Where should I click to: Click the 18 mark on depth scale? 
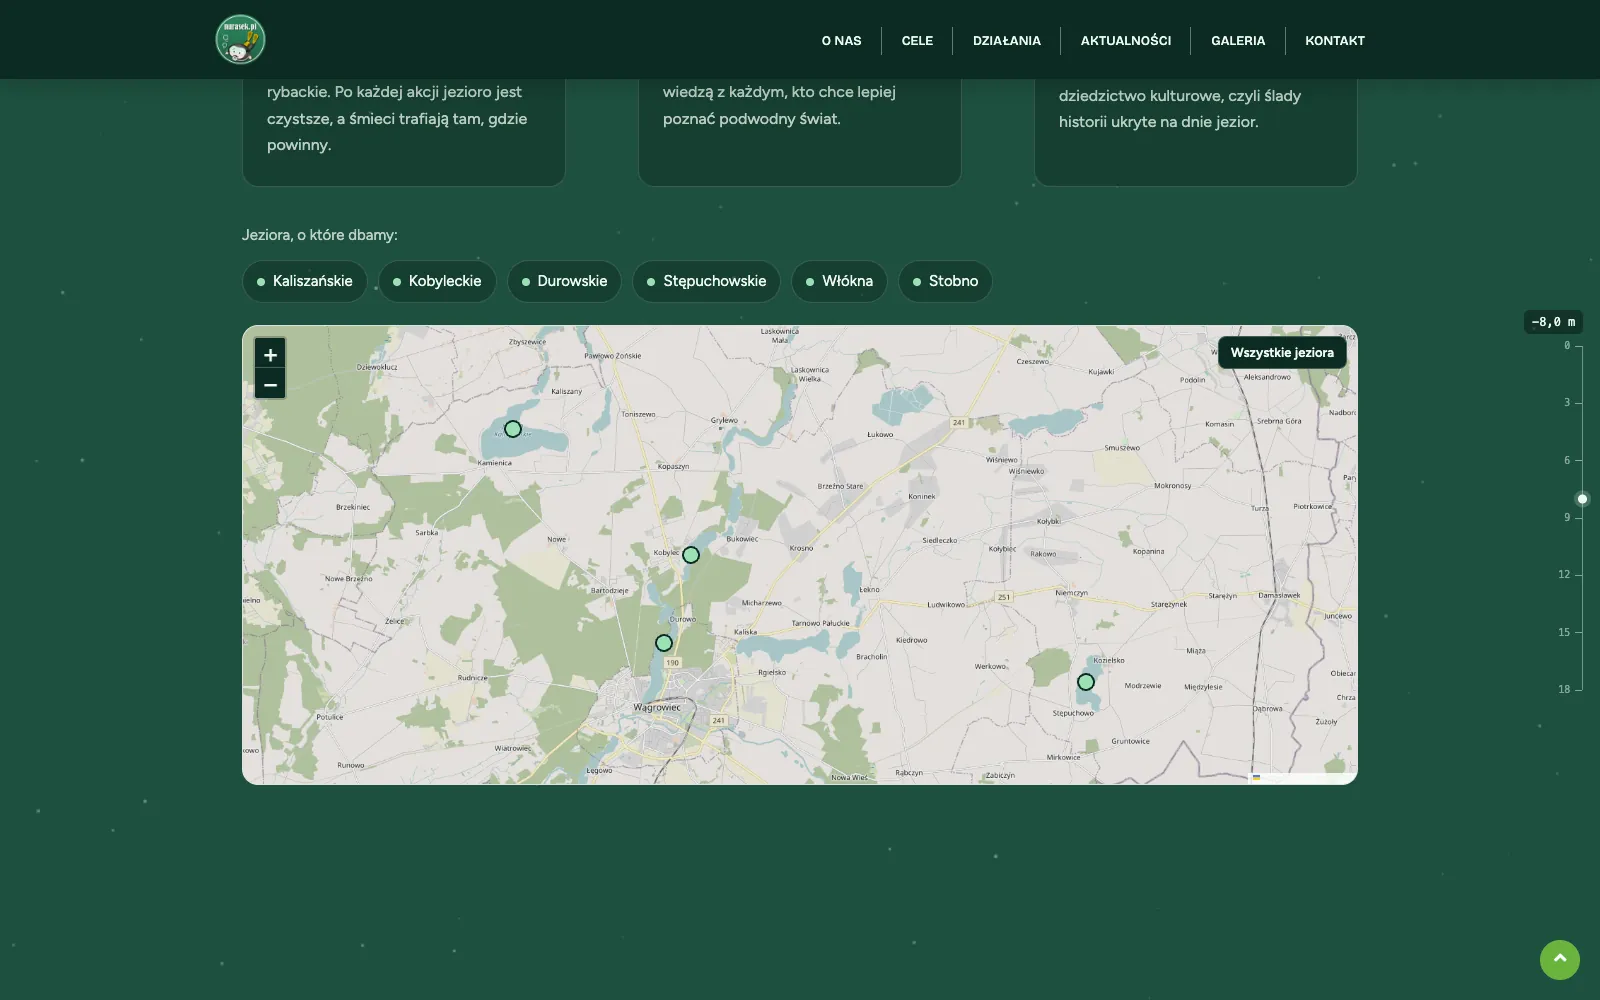click(1564, 689)
